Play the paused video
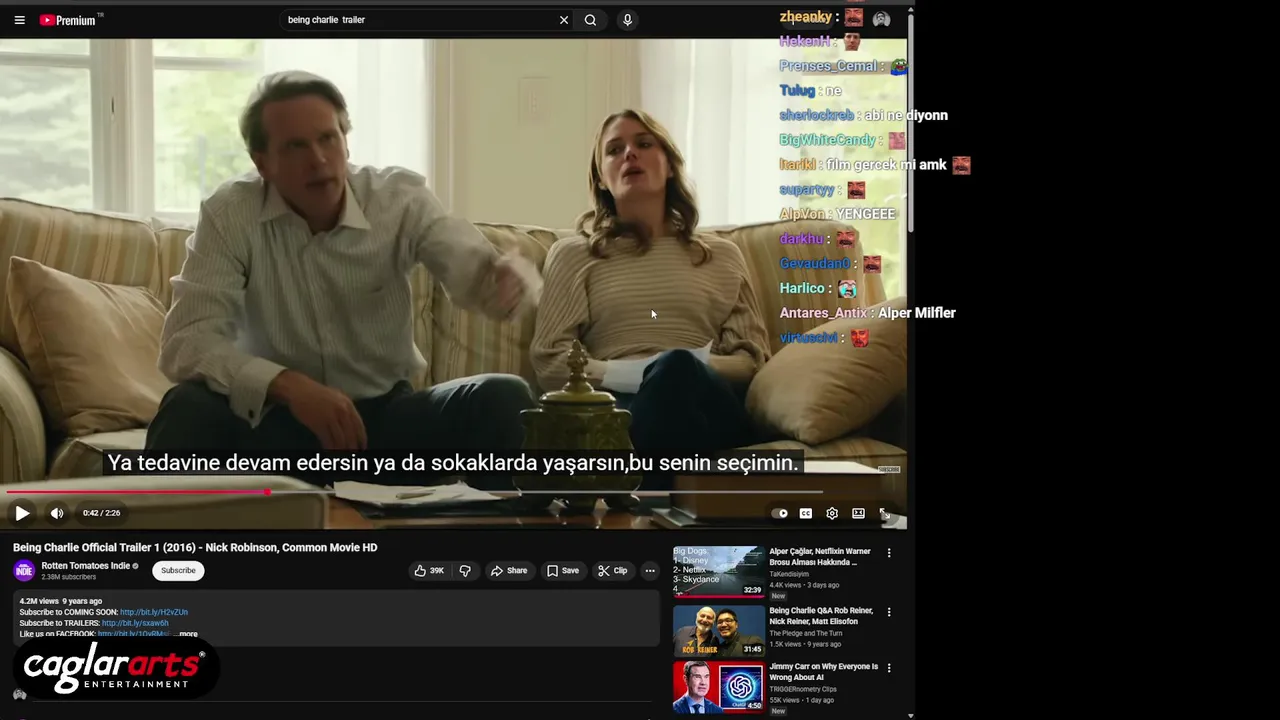This screenshot has height=720, width=1280. pyautogui.click(x=22, y=513)
